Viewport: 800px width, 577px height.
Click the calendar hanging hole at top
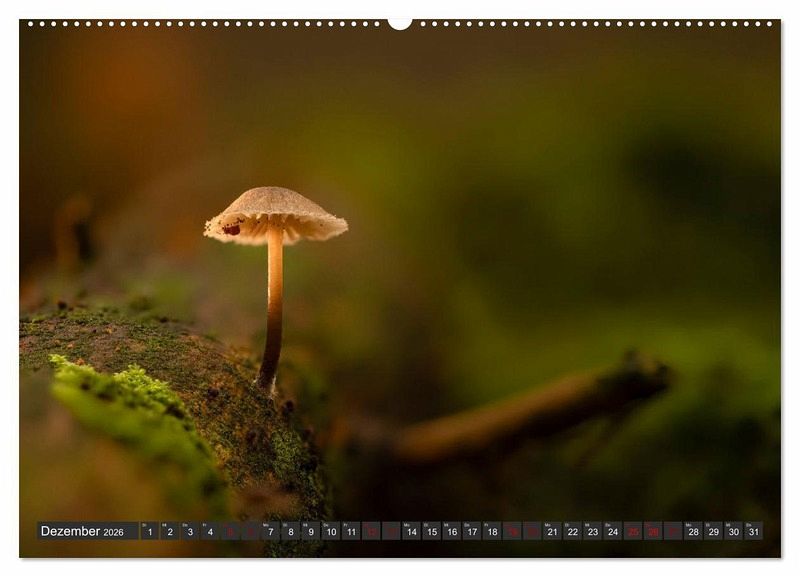click(400, 22)
